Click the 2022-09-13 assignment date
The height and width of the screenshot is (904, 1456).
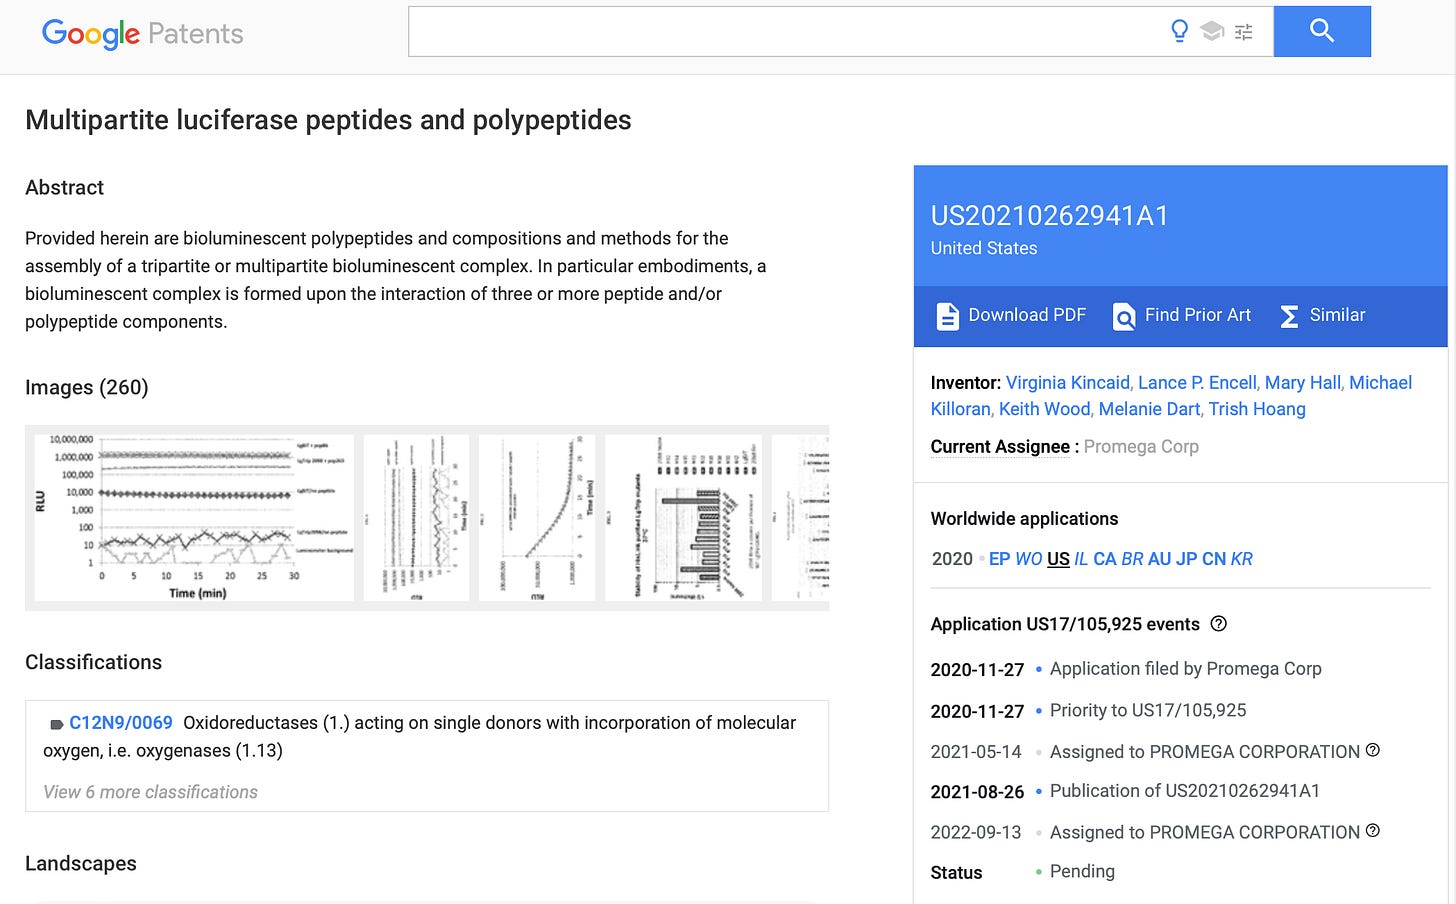click(x=976, y=832)
